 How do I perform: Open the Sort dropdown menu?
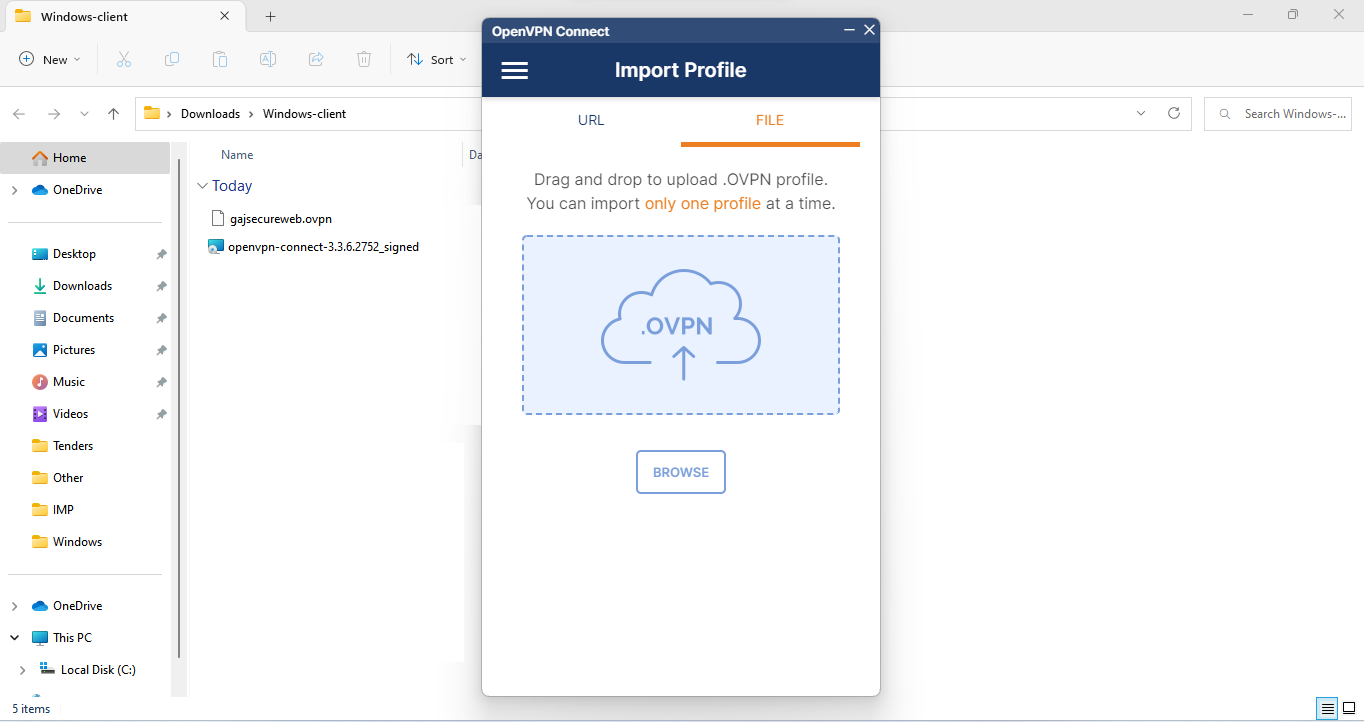pos(437,60)
